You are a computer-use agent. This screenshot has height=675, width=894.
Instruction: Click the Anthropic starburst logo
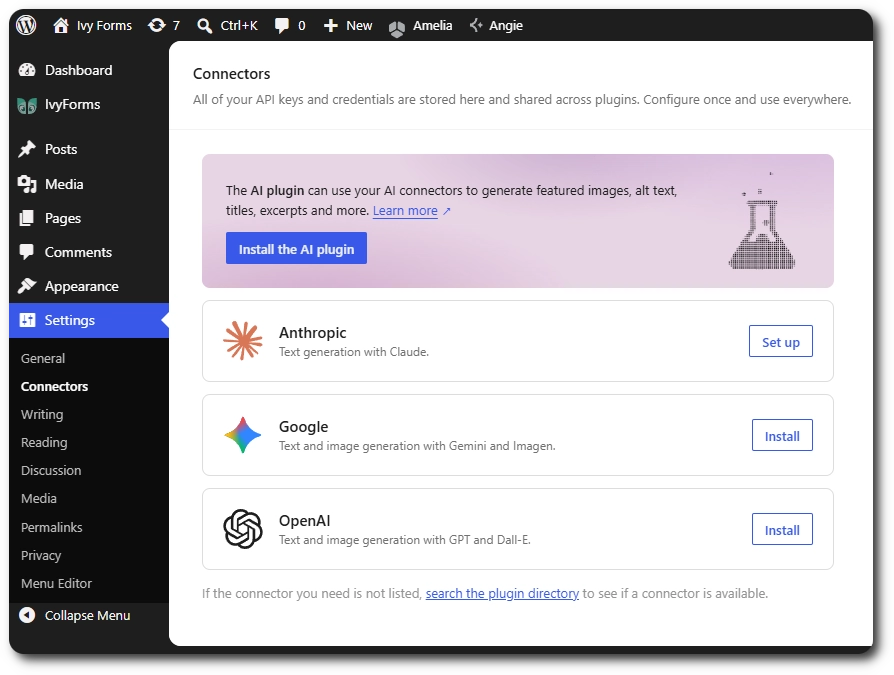[243, 341]
